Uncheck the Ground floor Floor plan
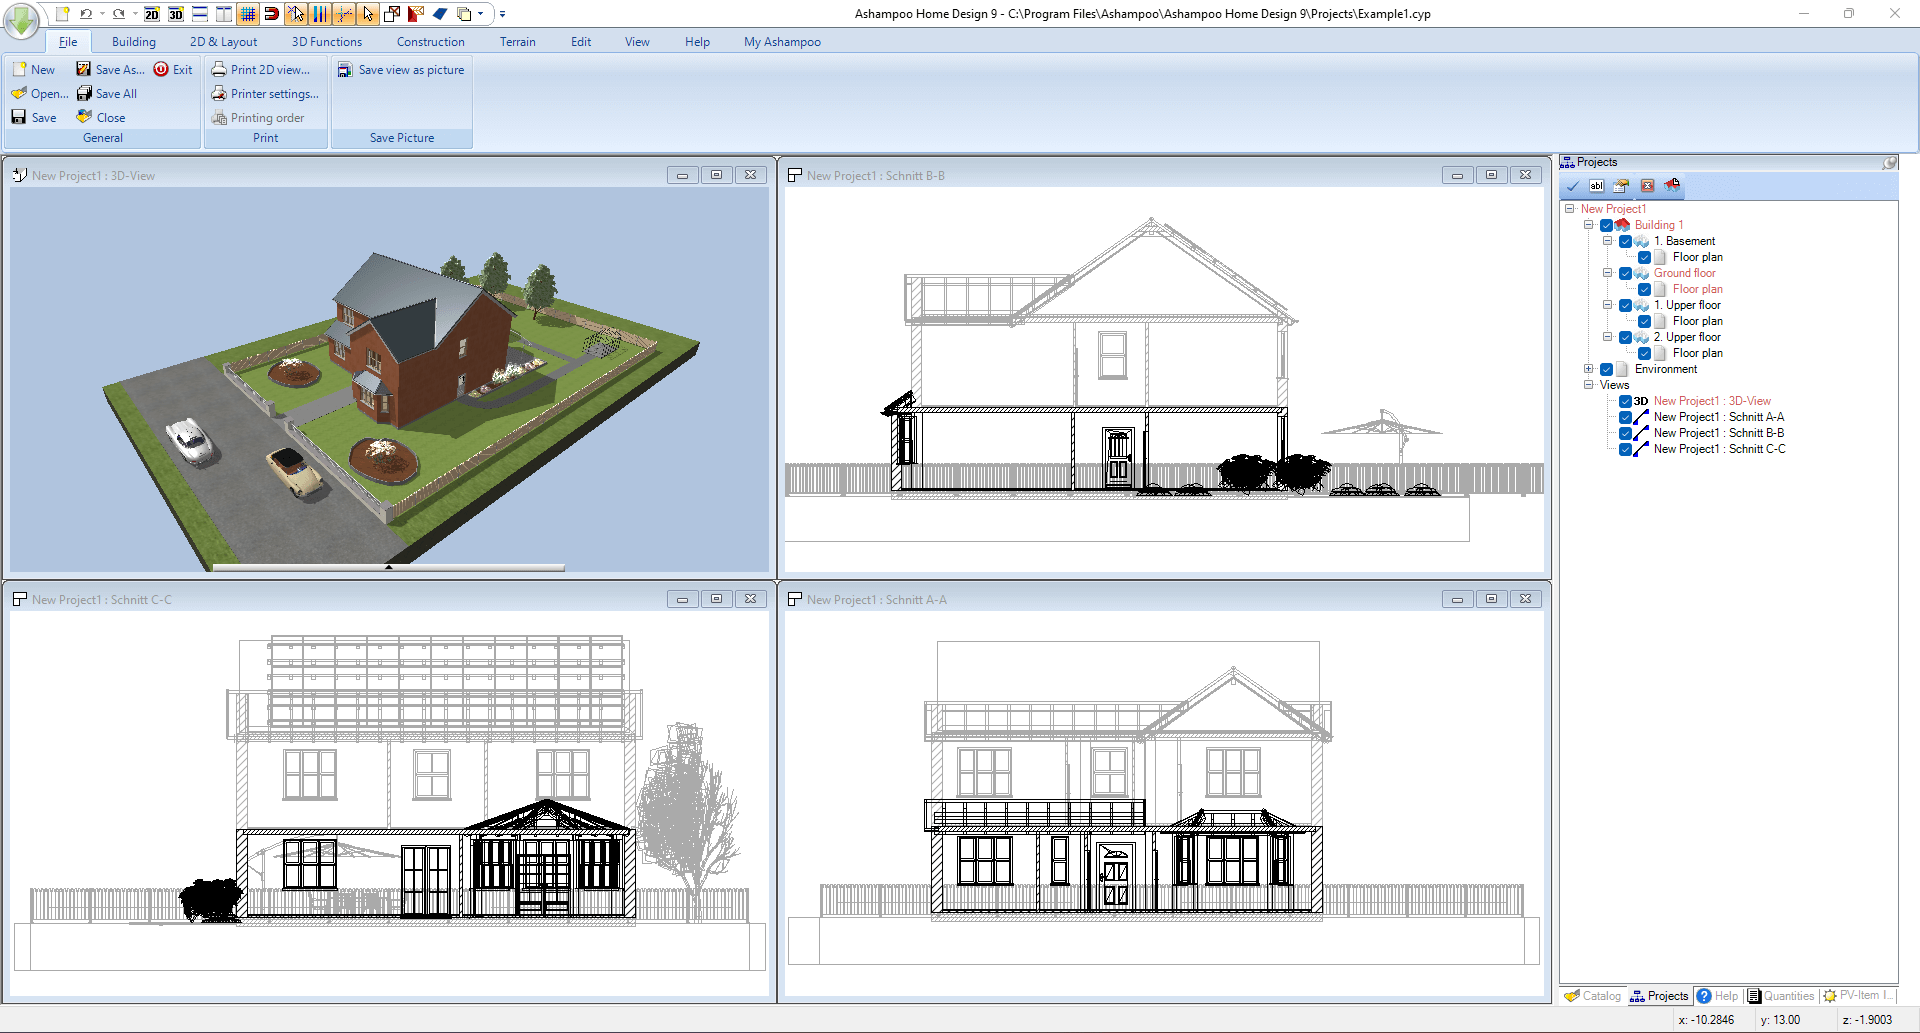Viewport: 1920px width, 1033px height. click(x=1644, y=289)
